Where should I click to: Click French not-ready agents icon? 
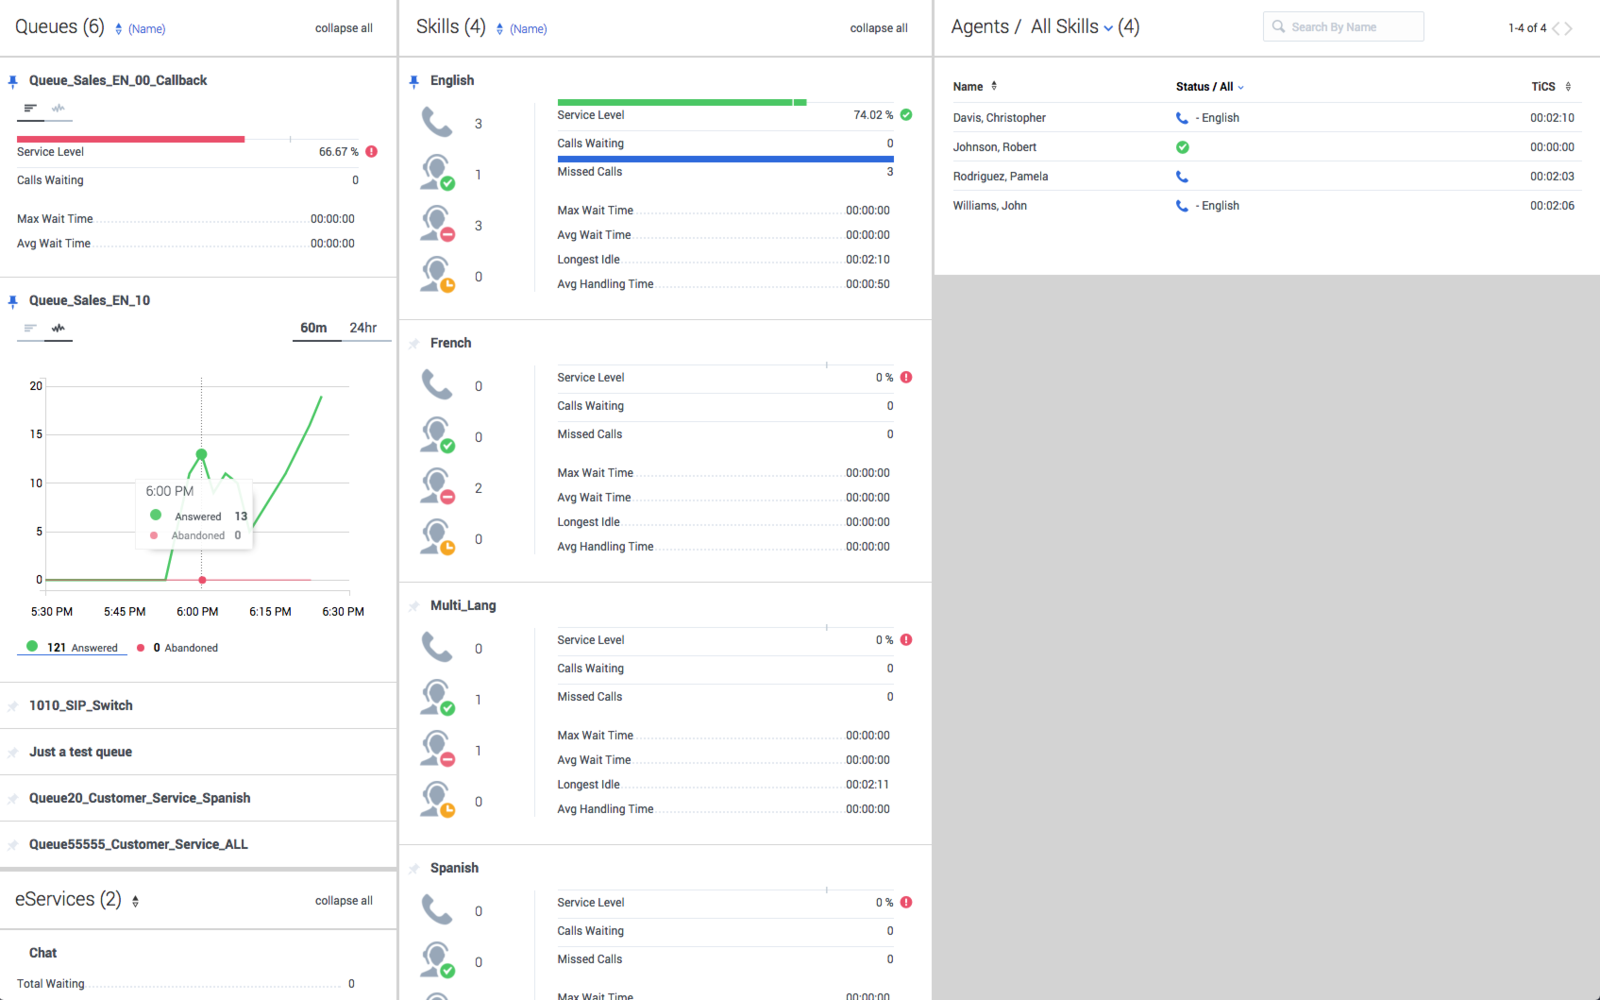coord(437,487)
